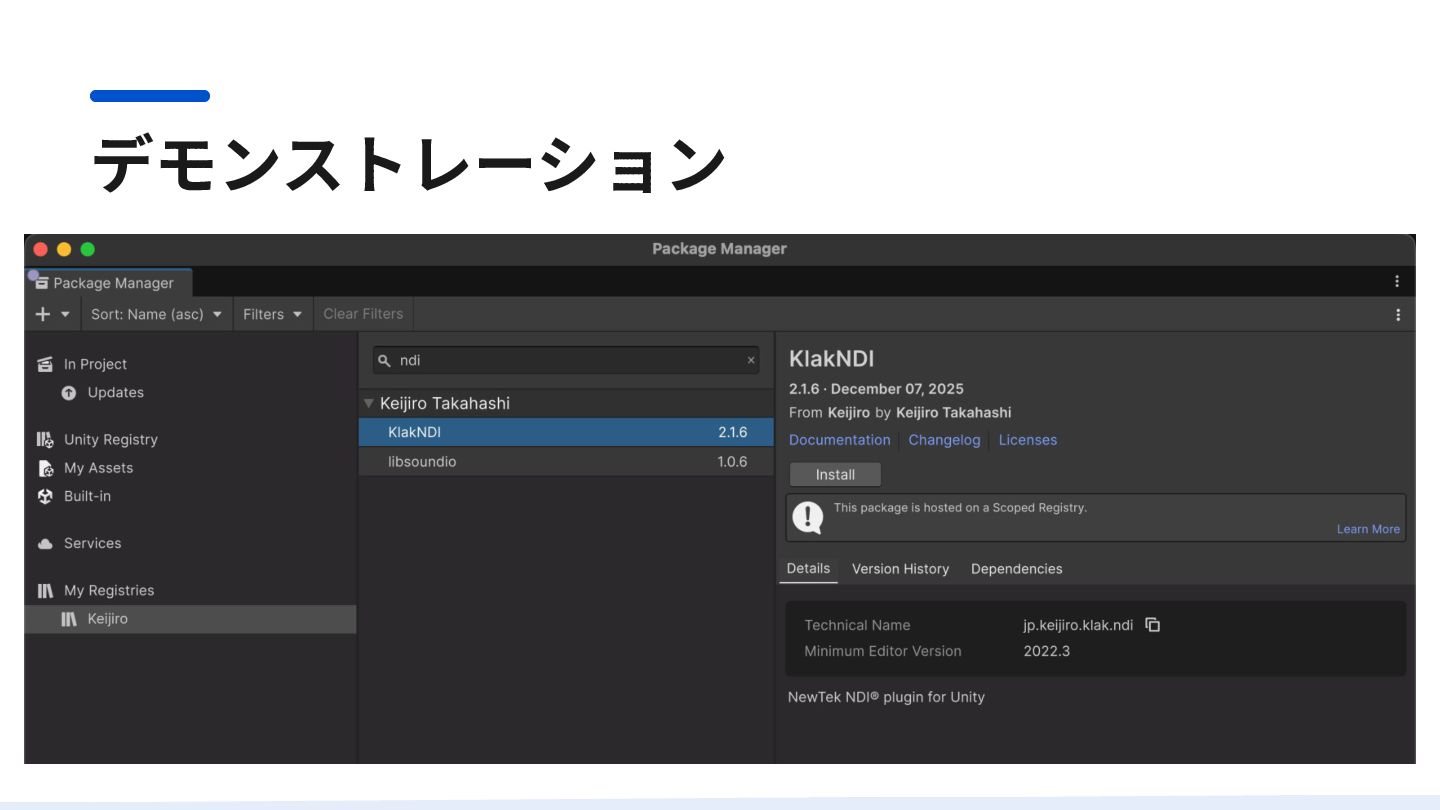The image size is (1440, 810).
Task: Click the Keijiro registry library icon
Action: pos(68,619)
